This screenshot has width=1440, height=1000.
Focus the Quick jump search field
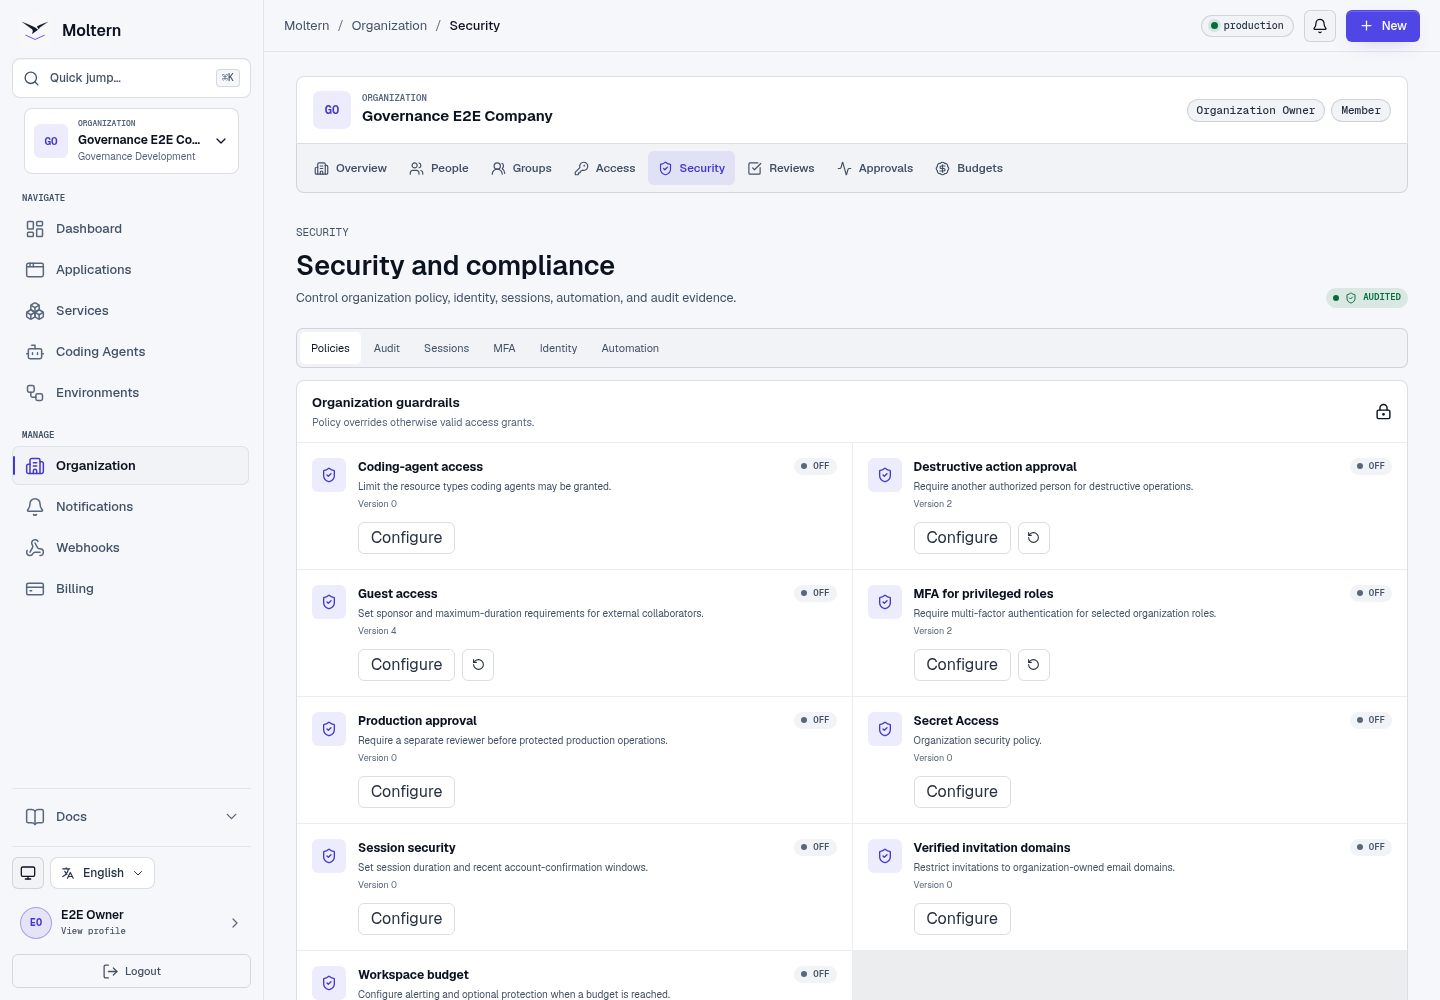point(131,78)
